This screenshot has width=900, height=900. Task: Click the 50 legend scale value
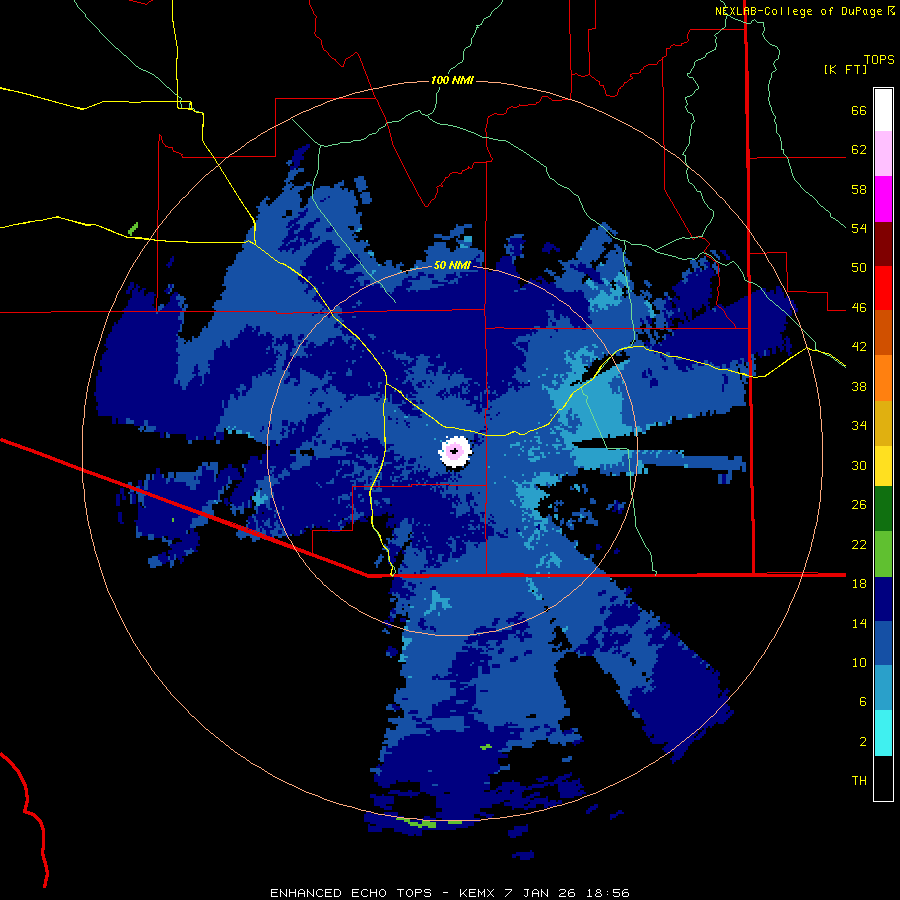[x=859, y=268]
